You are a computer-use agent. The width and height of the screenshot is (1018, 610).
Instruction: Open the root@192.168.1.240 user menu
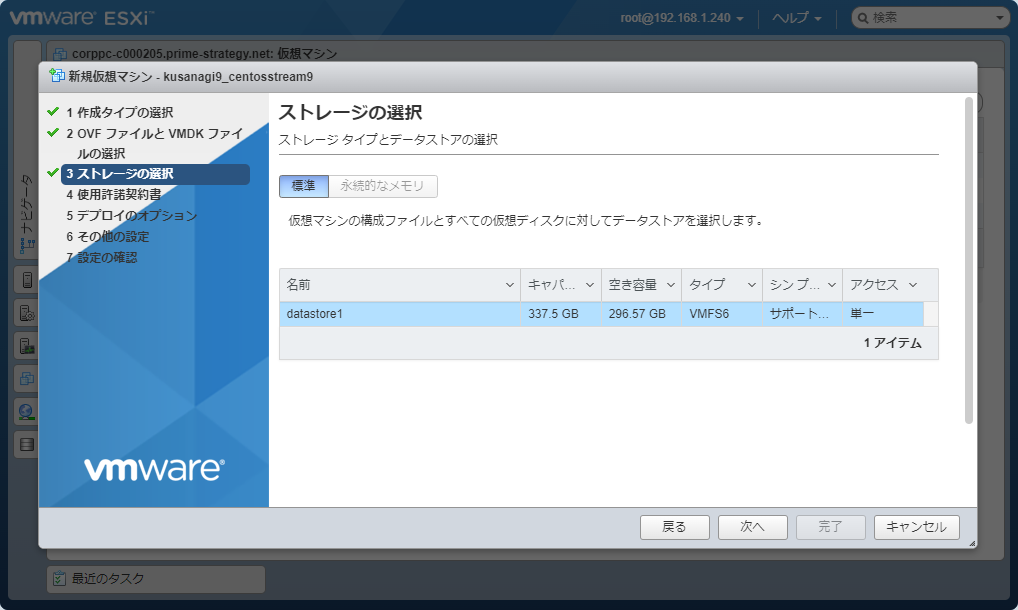682,18
